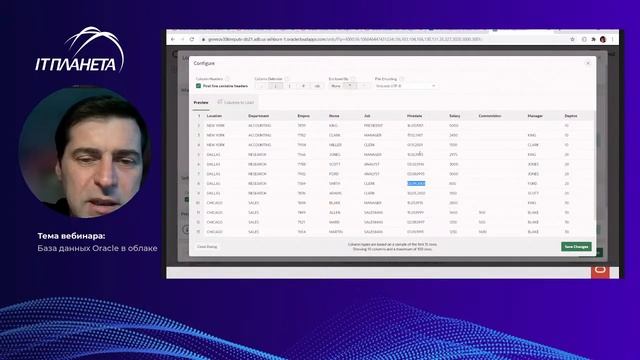Click the browser address bar URL
The image size is (640, 360).
(345, 39)
